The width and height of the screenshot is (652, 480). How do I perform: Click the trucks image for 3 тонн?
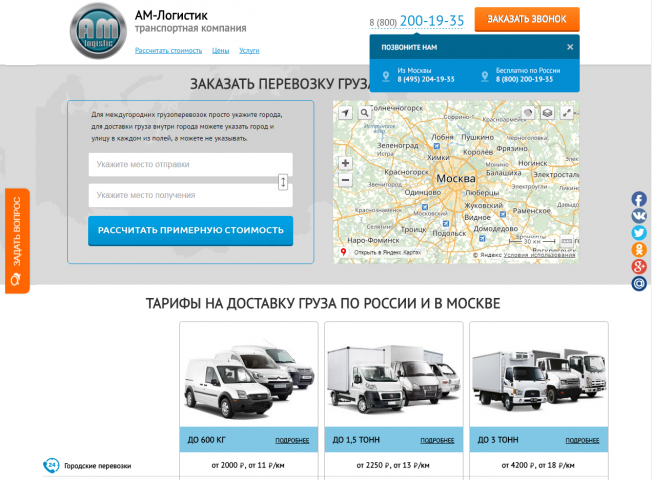[x=539, y=379]
